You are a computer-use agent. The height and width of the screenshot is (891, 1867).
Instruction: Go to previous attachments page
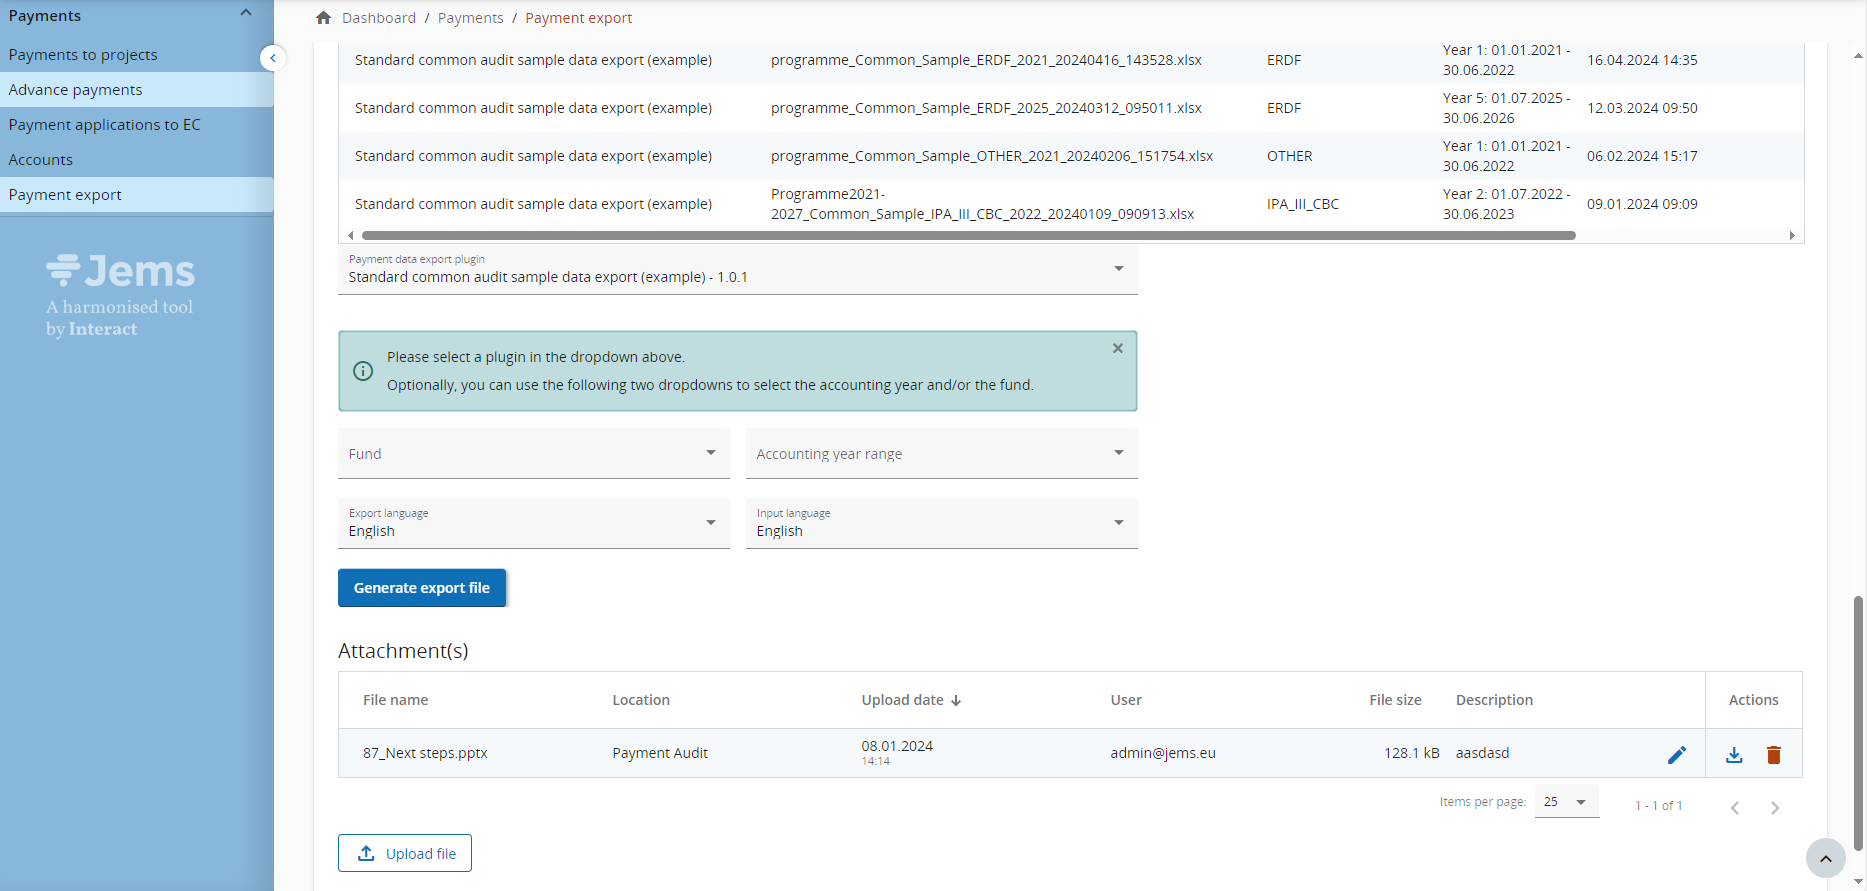click(x=1735, y=808)
